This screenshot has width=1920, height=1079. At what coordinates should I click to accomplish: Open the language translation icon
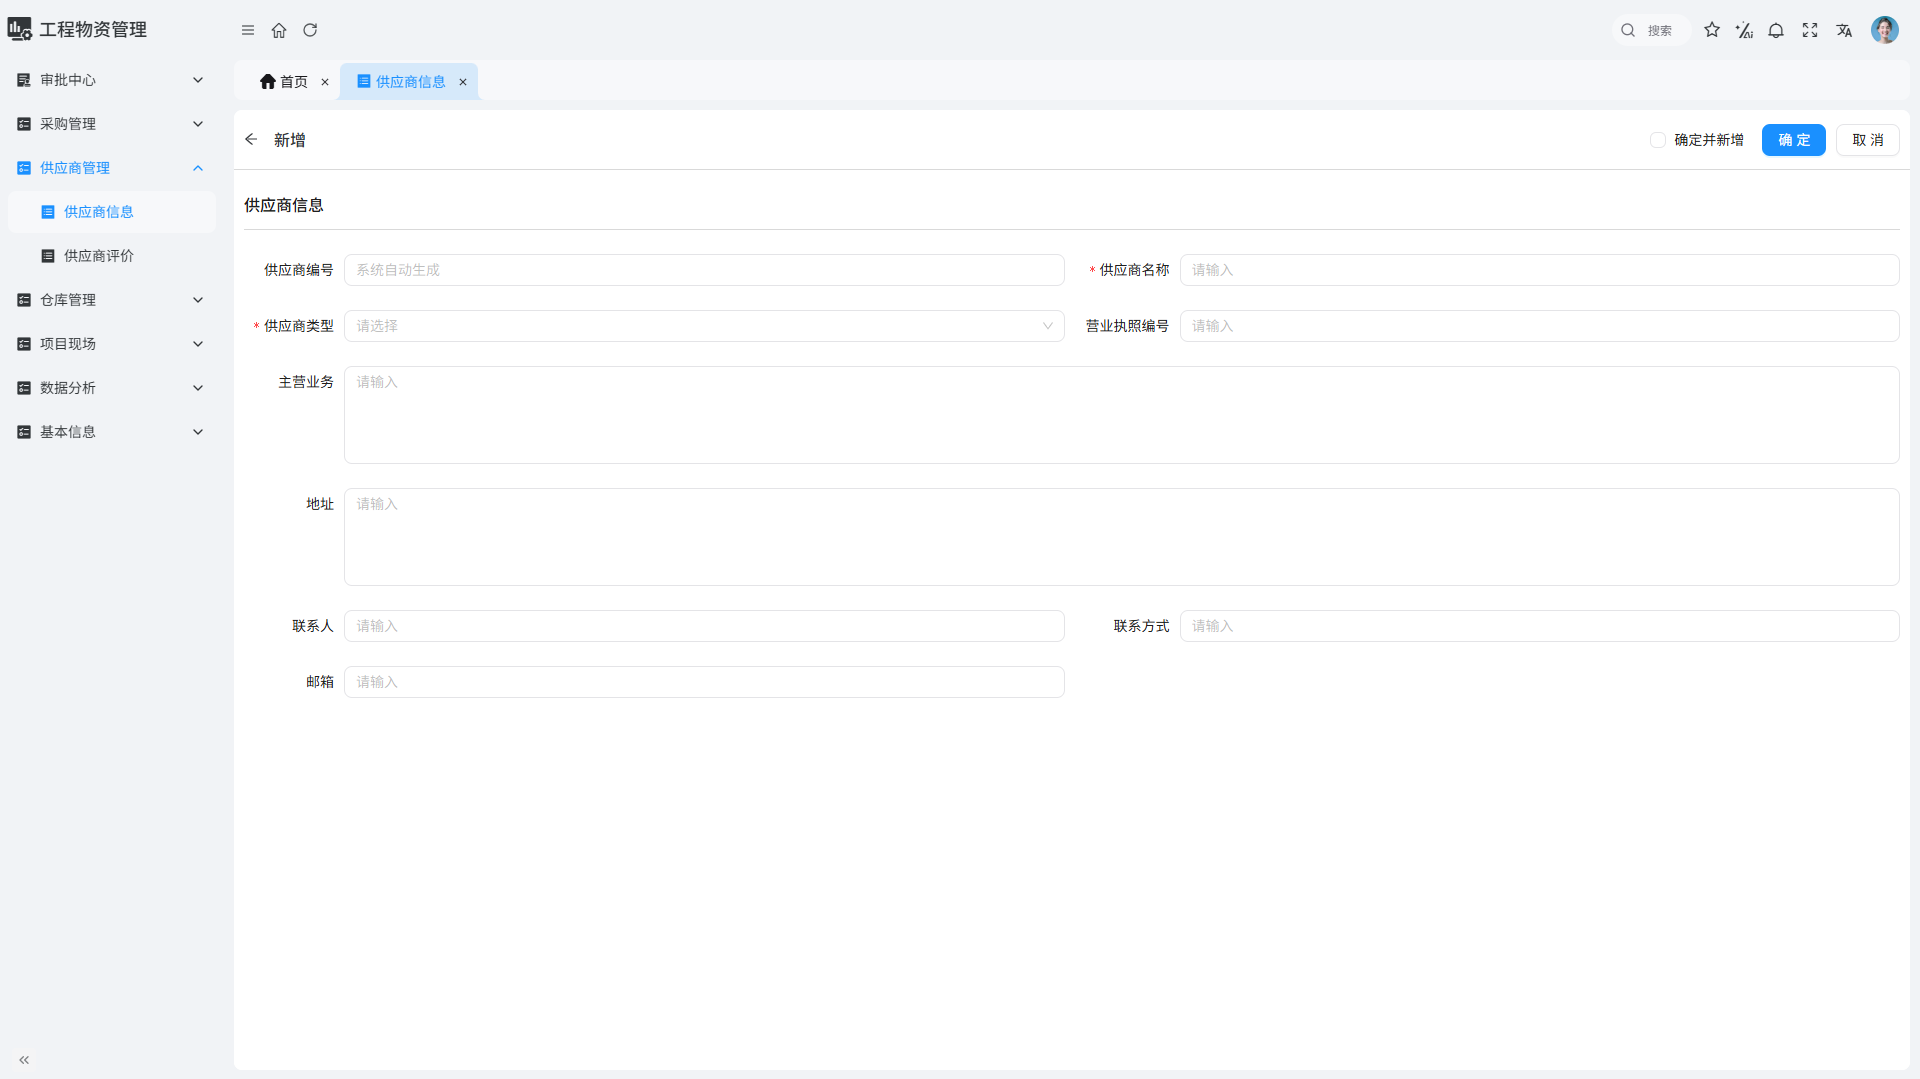point(1844,30)
